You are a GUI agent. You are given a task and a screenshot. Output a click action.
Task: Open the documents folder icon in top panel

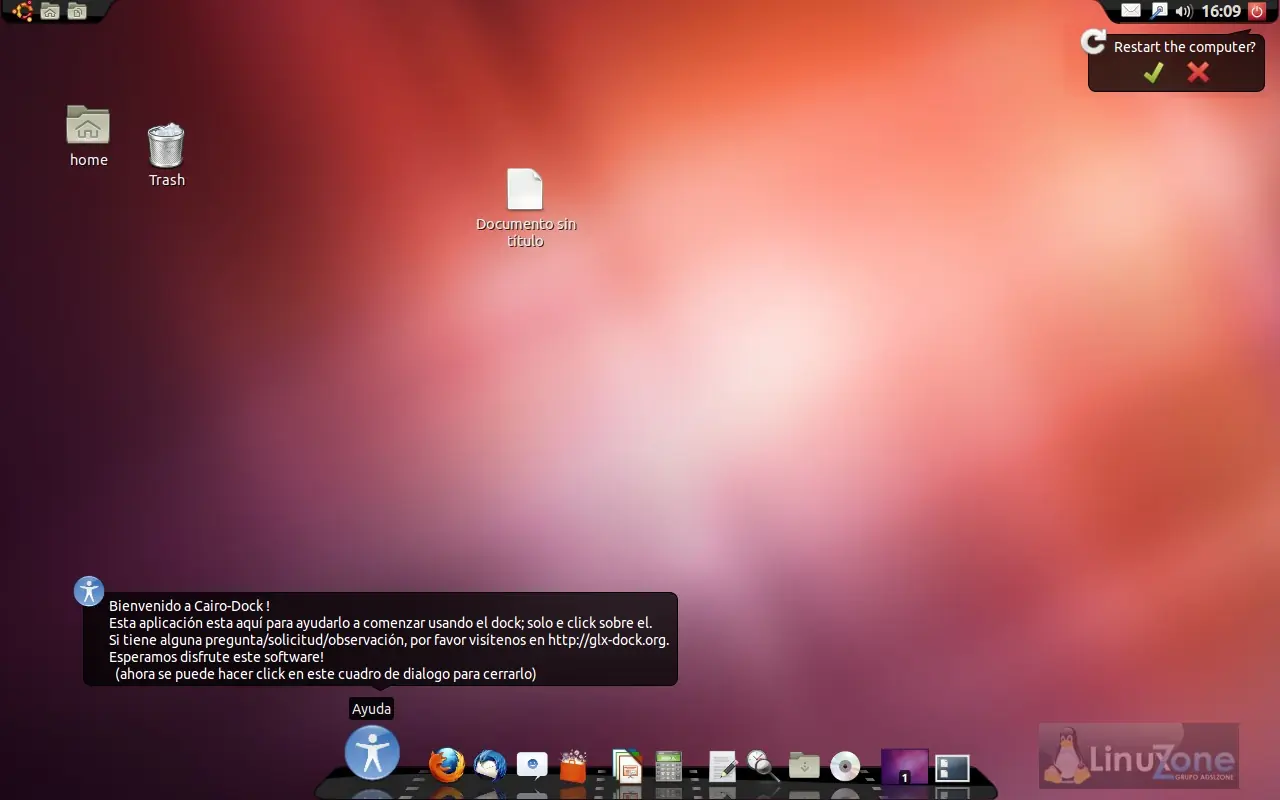click(76, 11)
